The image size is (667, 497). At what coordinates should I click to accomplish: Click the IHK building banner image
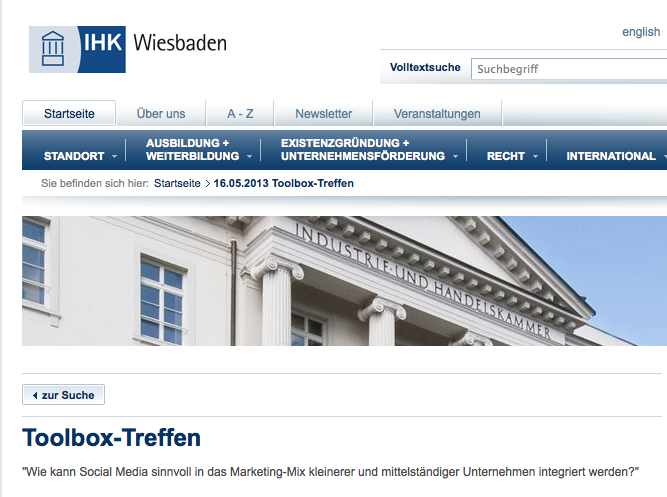tap(344, 280)
